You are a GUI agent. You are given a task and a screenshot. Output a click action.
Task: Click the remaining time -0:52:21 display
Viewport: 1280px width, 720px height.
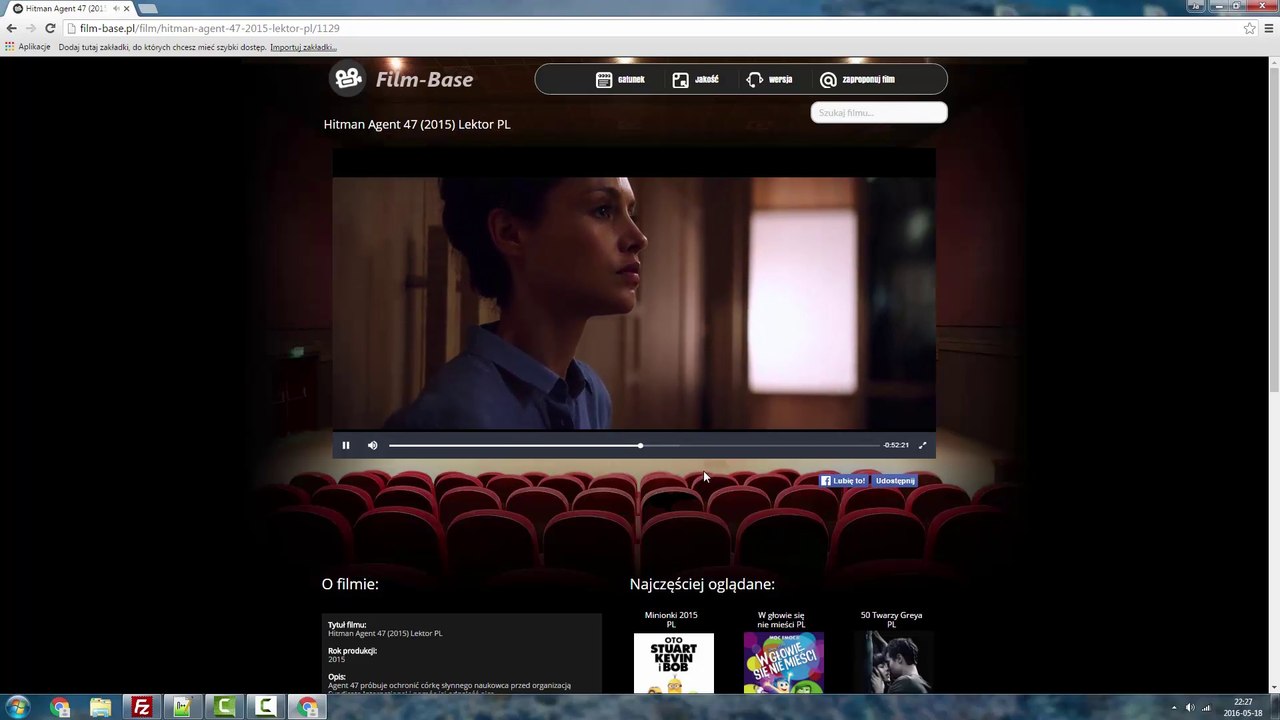[896, 445]
